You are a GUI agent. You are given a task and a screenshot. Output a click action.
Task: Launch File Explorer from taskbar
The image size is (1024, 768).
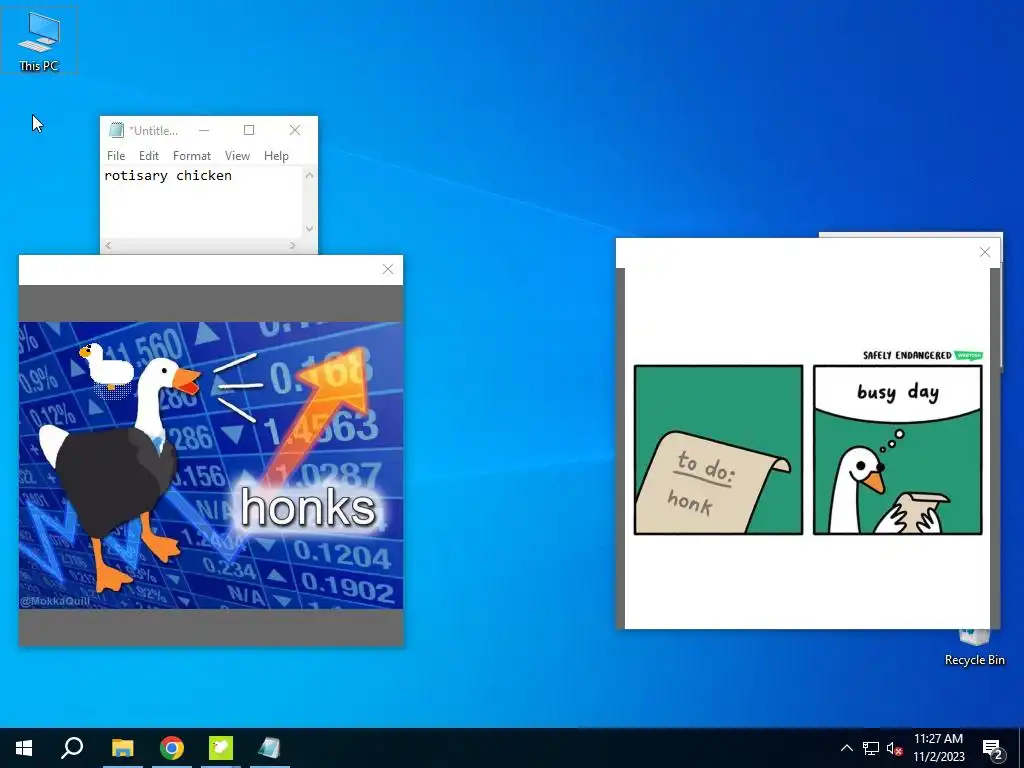pyautogui.click(x=122, y=748)
